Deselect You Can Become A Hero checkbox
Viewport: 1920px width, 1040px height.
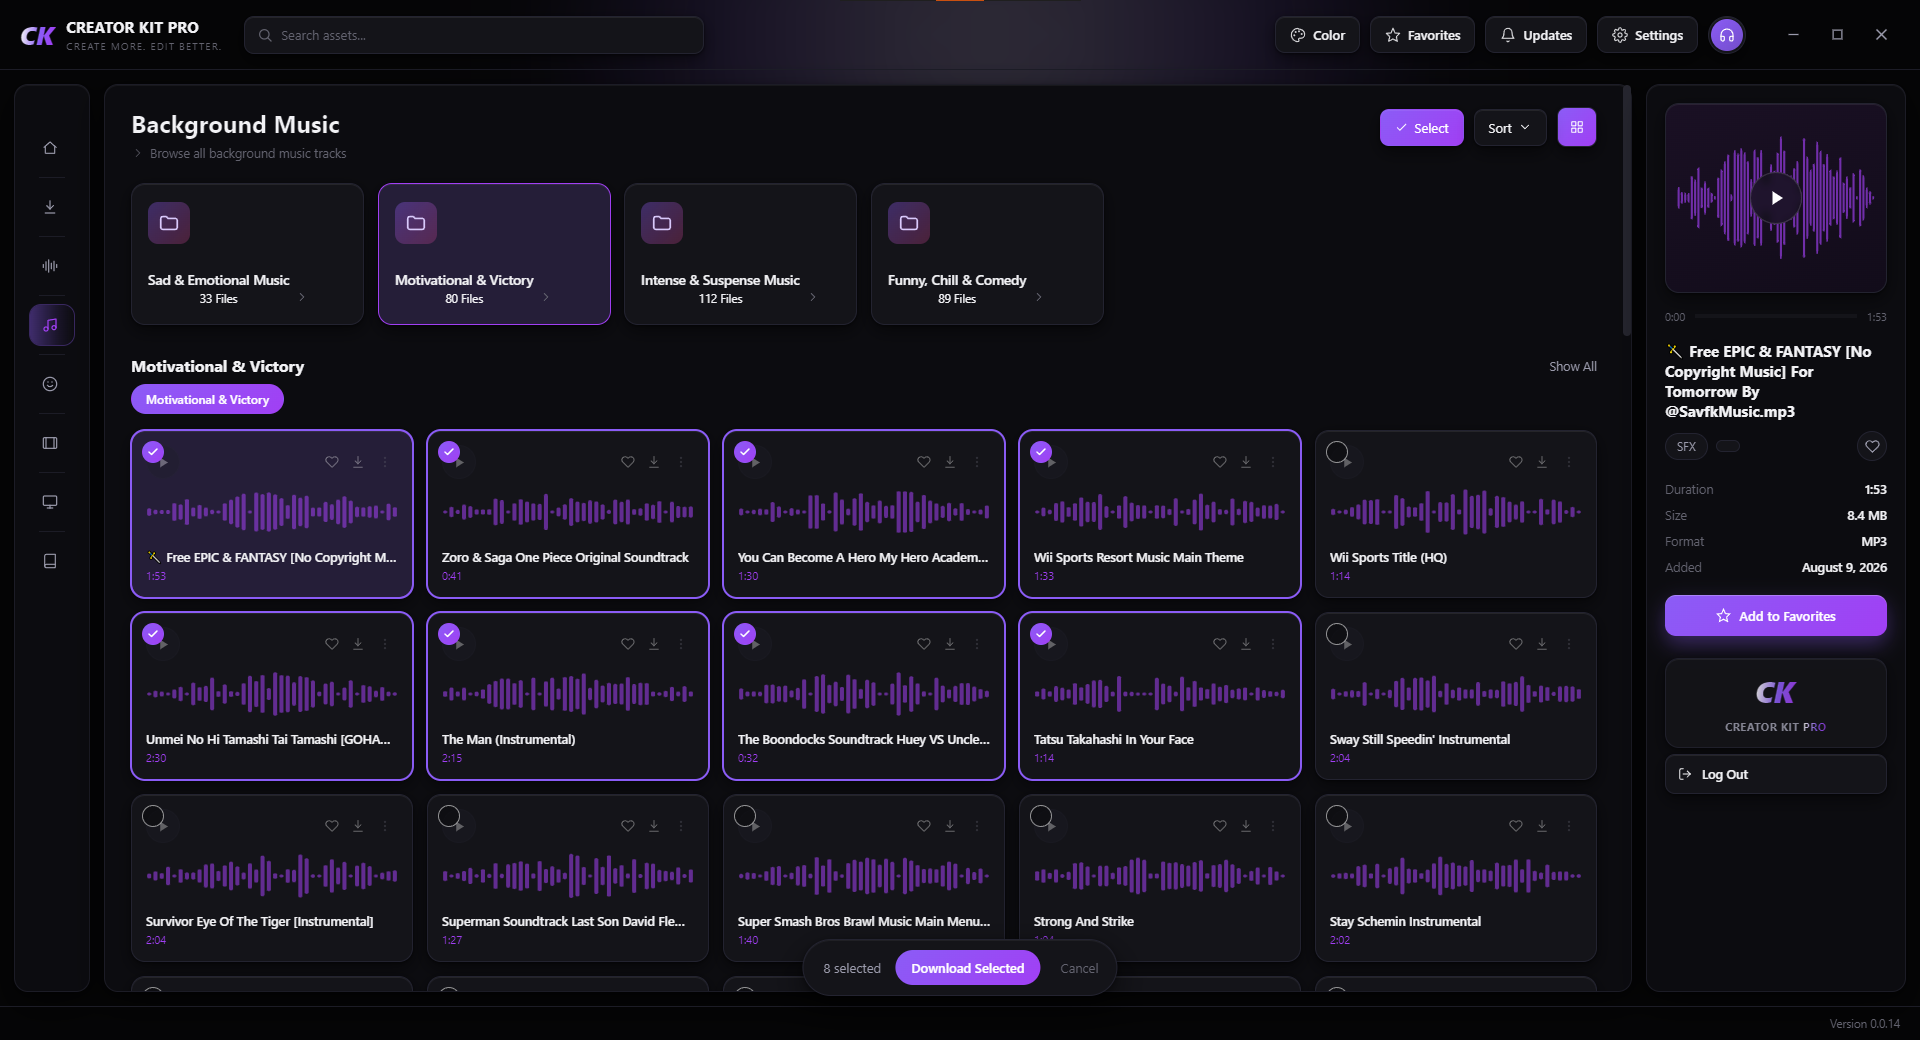745,452
